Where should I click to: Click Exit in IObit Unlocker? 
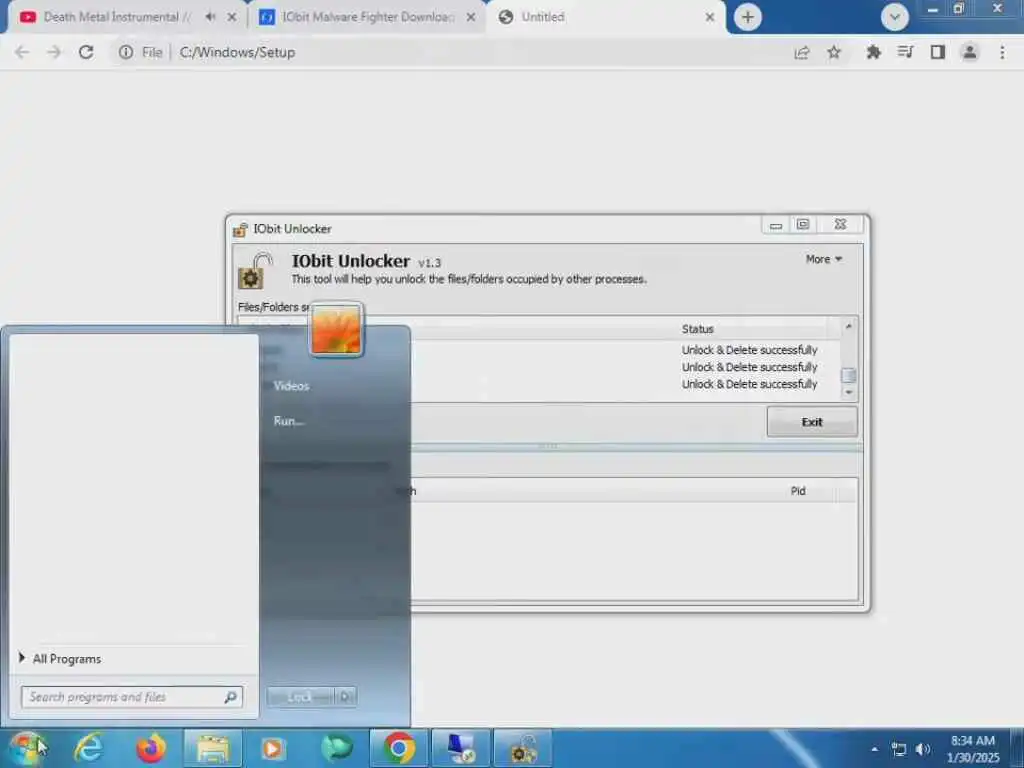(x=812, y=422)
